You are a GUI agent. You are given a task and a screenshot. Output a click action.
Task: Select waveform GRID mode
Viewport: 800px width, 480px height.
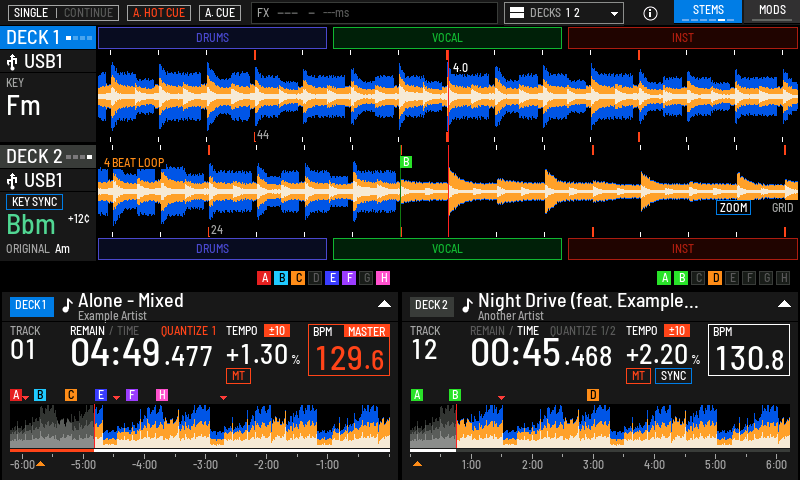782,208
